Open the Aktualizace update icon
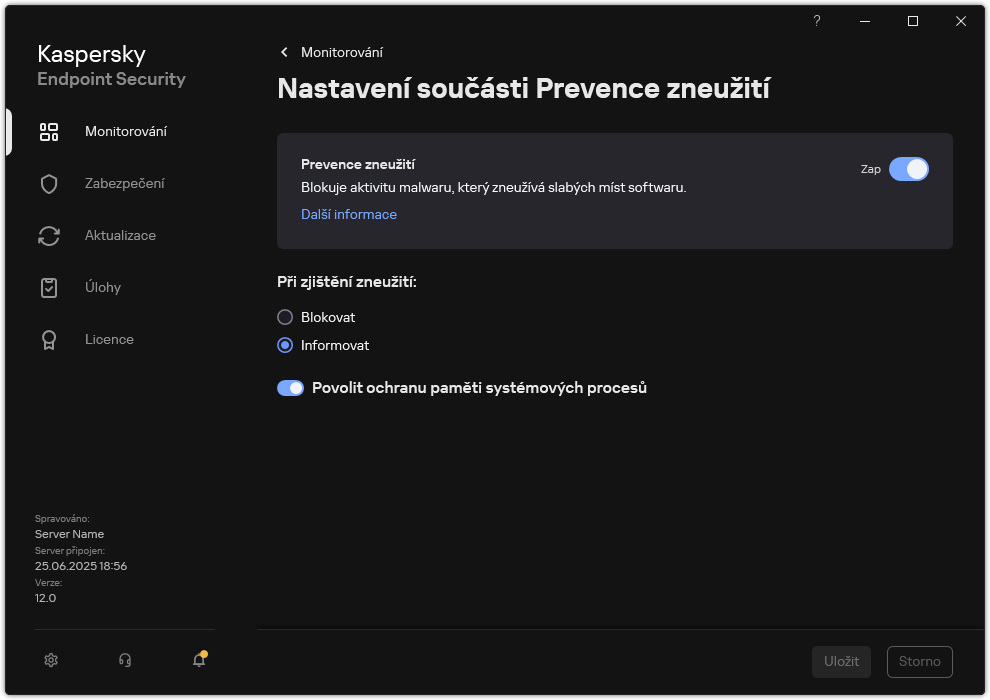 coord(49,235)
